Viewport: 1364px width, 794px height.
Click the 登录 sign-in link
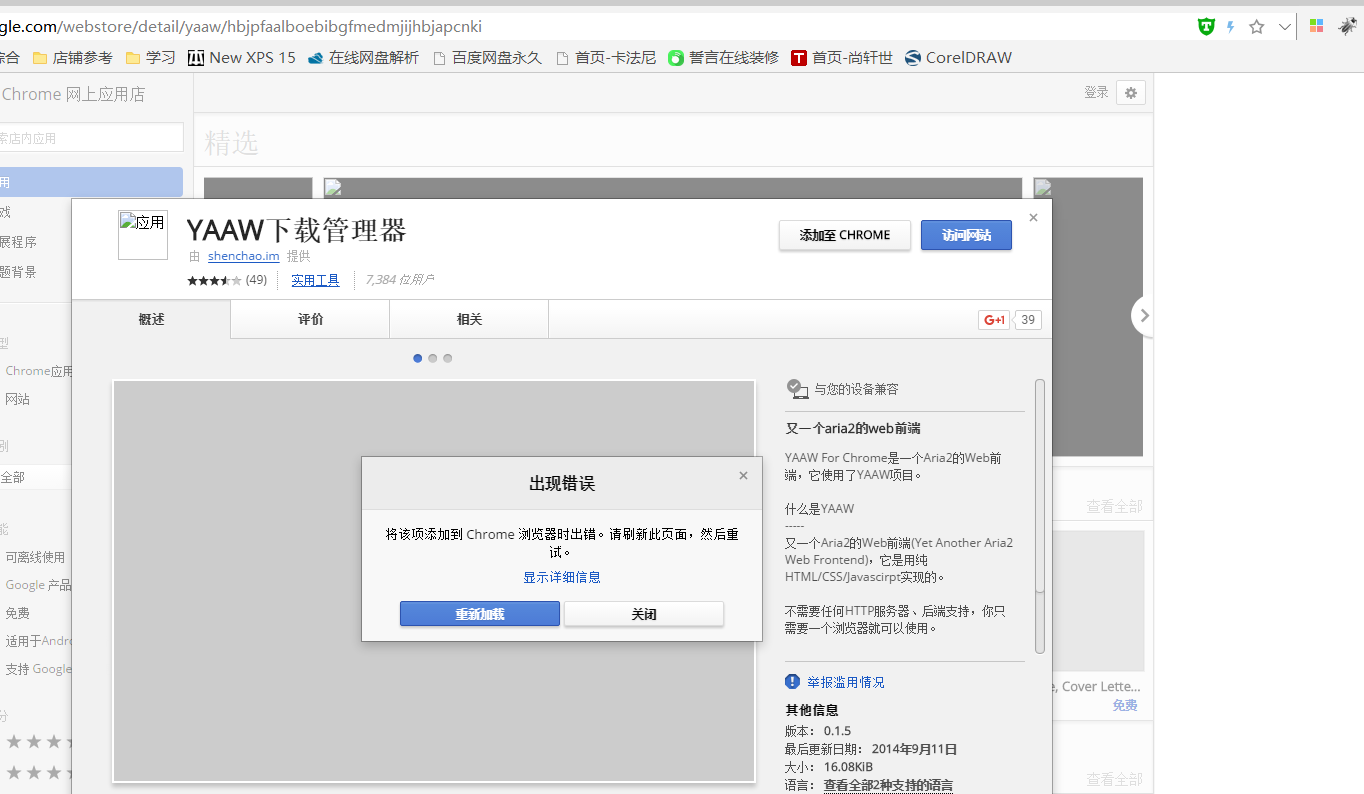click(x=1096, y=92)
